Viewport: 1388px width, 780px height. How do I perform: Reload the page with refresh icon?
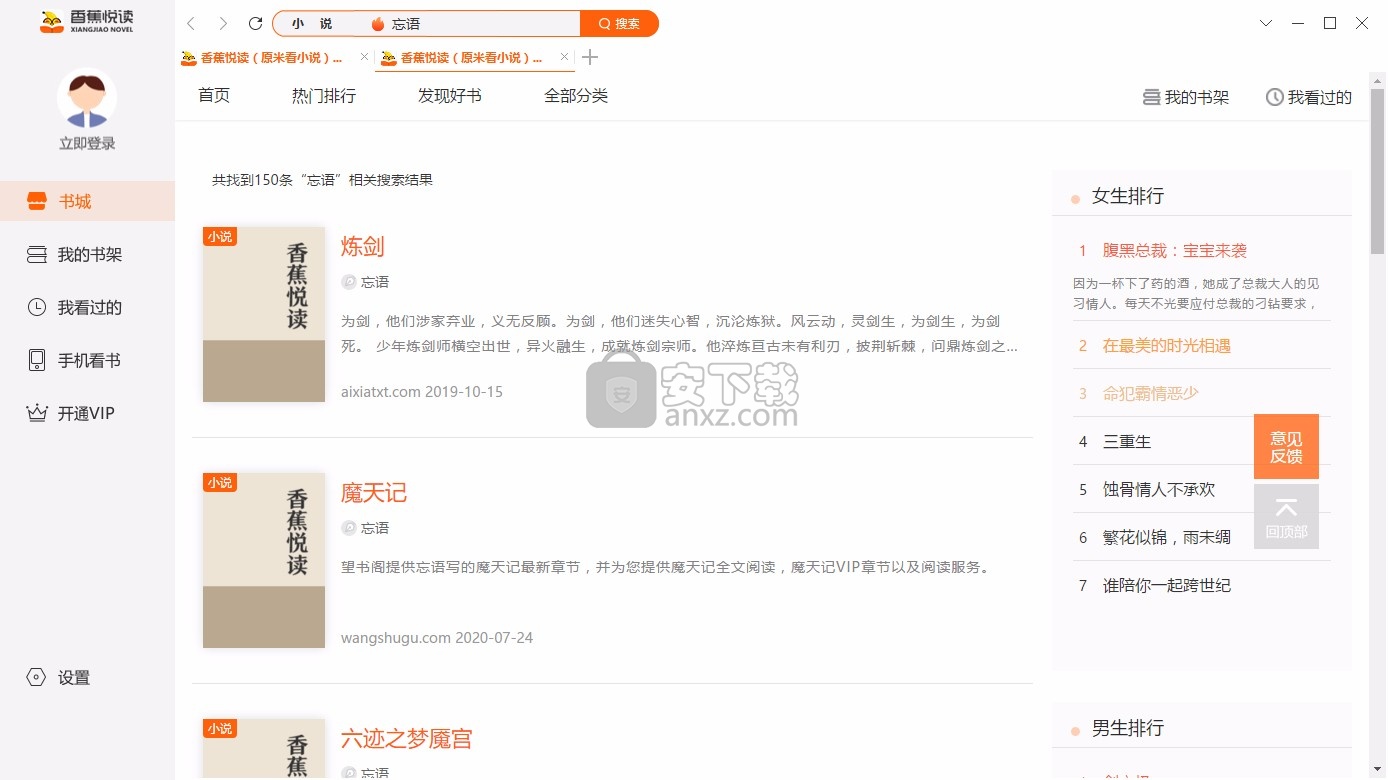(255, 23)
